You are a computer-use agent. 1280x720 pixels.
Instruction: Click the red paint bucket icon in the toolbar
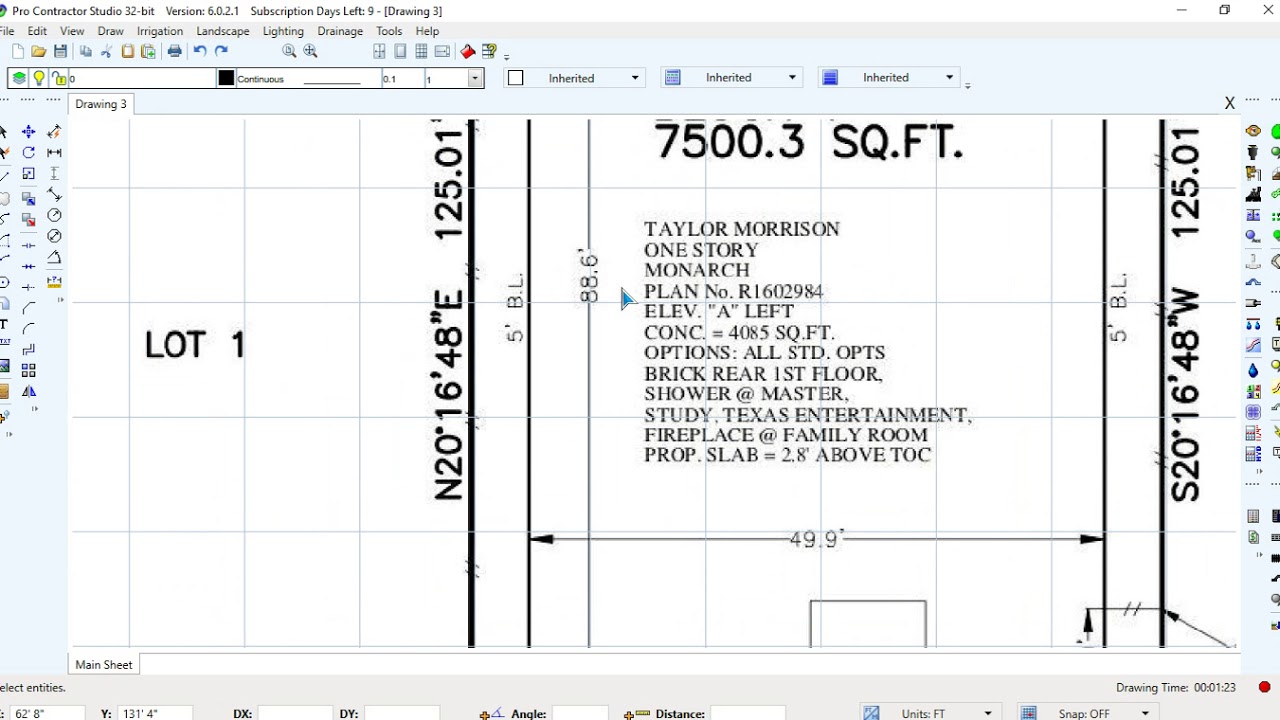click(x=467, y=51)
